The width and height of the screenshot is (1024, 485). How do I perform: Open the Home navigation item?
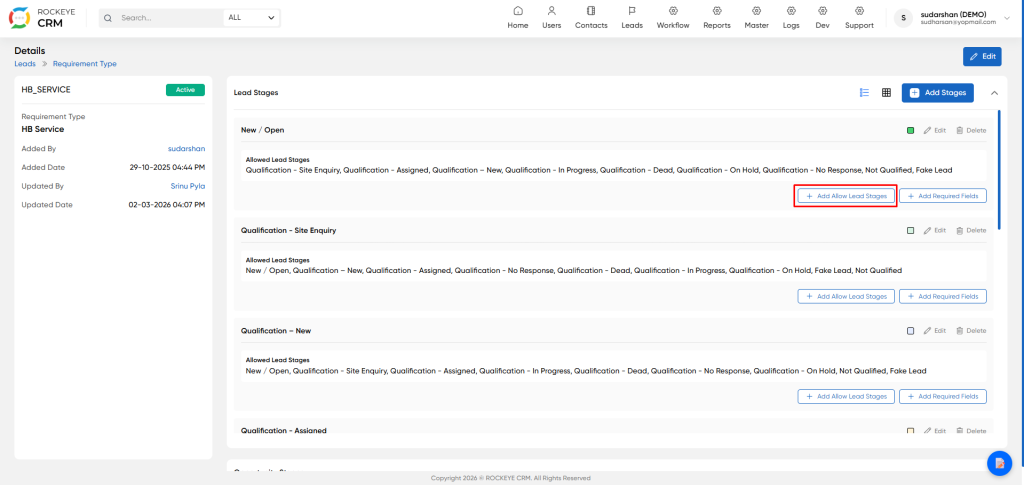coord(518,18)
